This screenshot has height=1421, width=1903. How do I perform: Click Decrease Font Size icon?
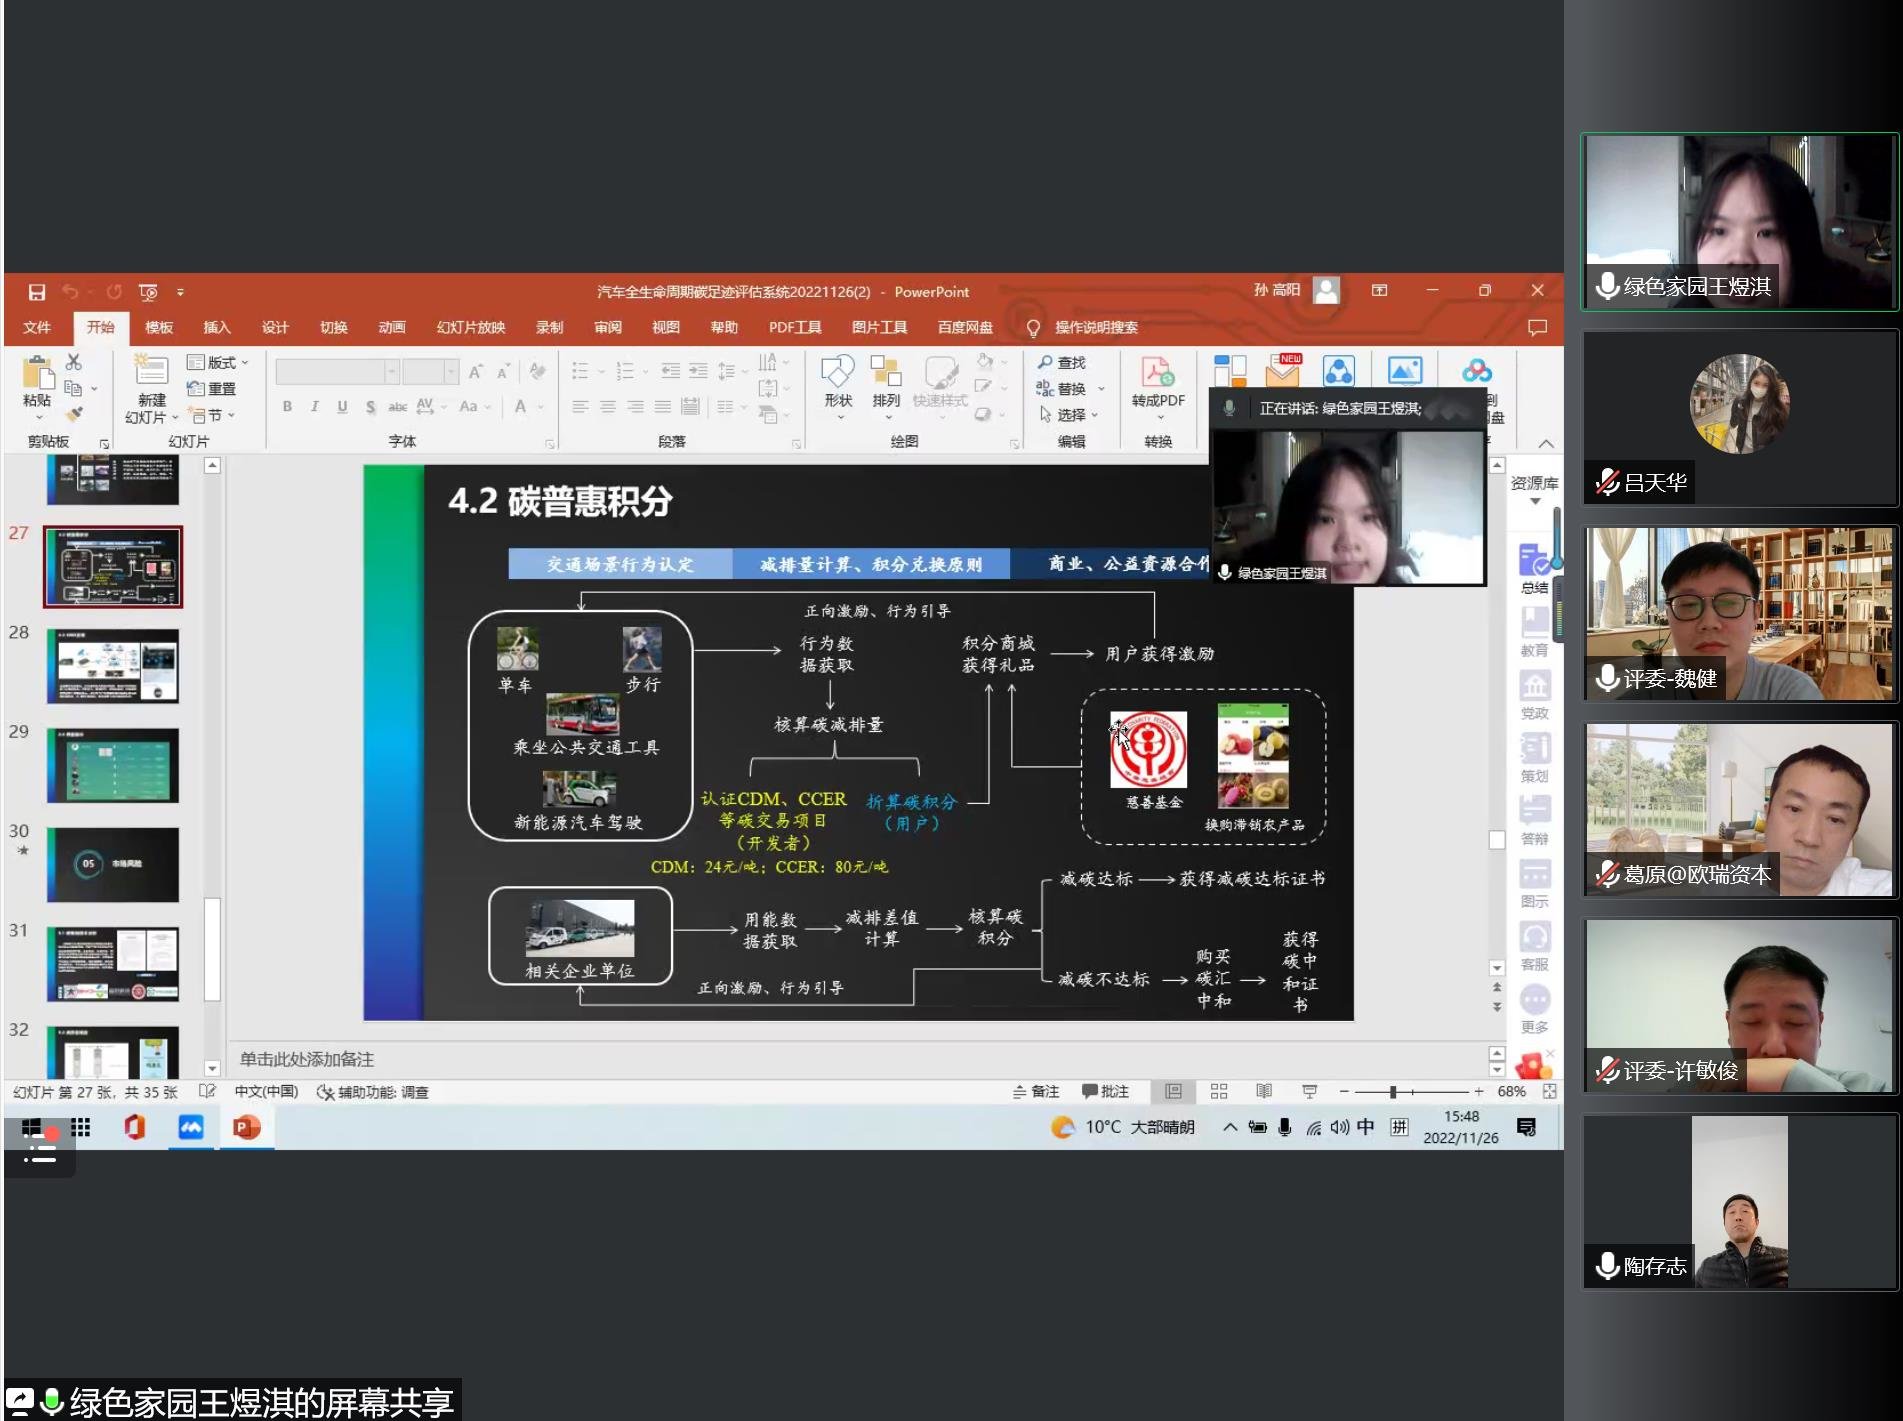coord(504,372)
